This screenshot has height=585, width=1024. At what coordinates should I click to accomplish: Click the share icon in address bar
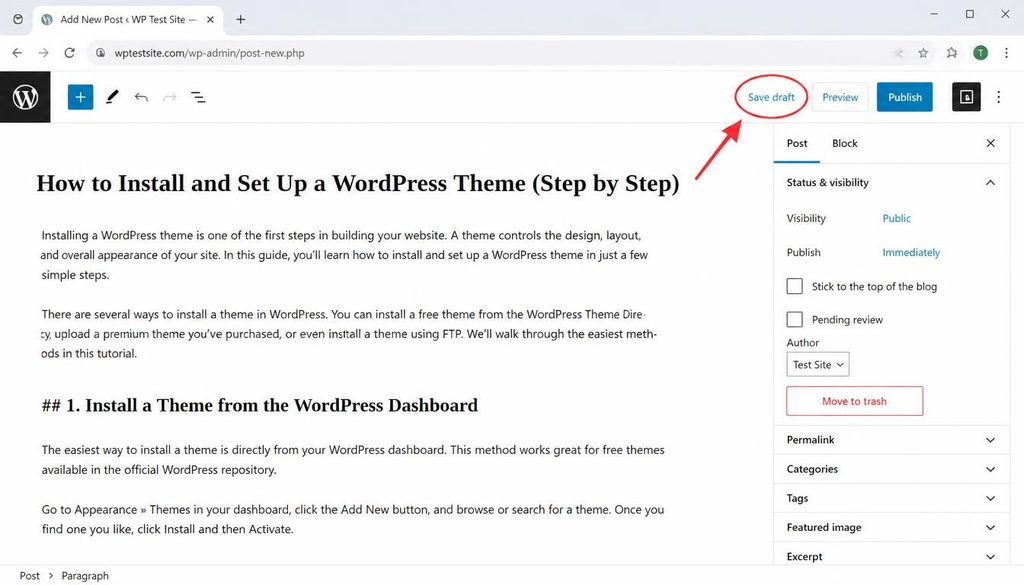coord(899,53)
